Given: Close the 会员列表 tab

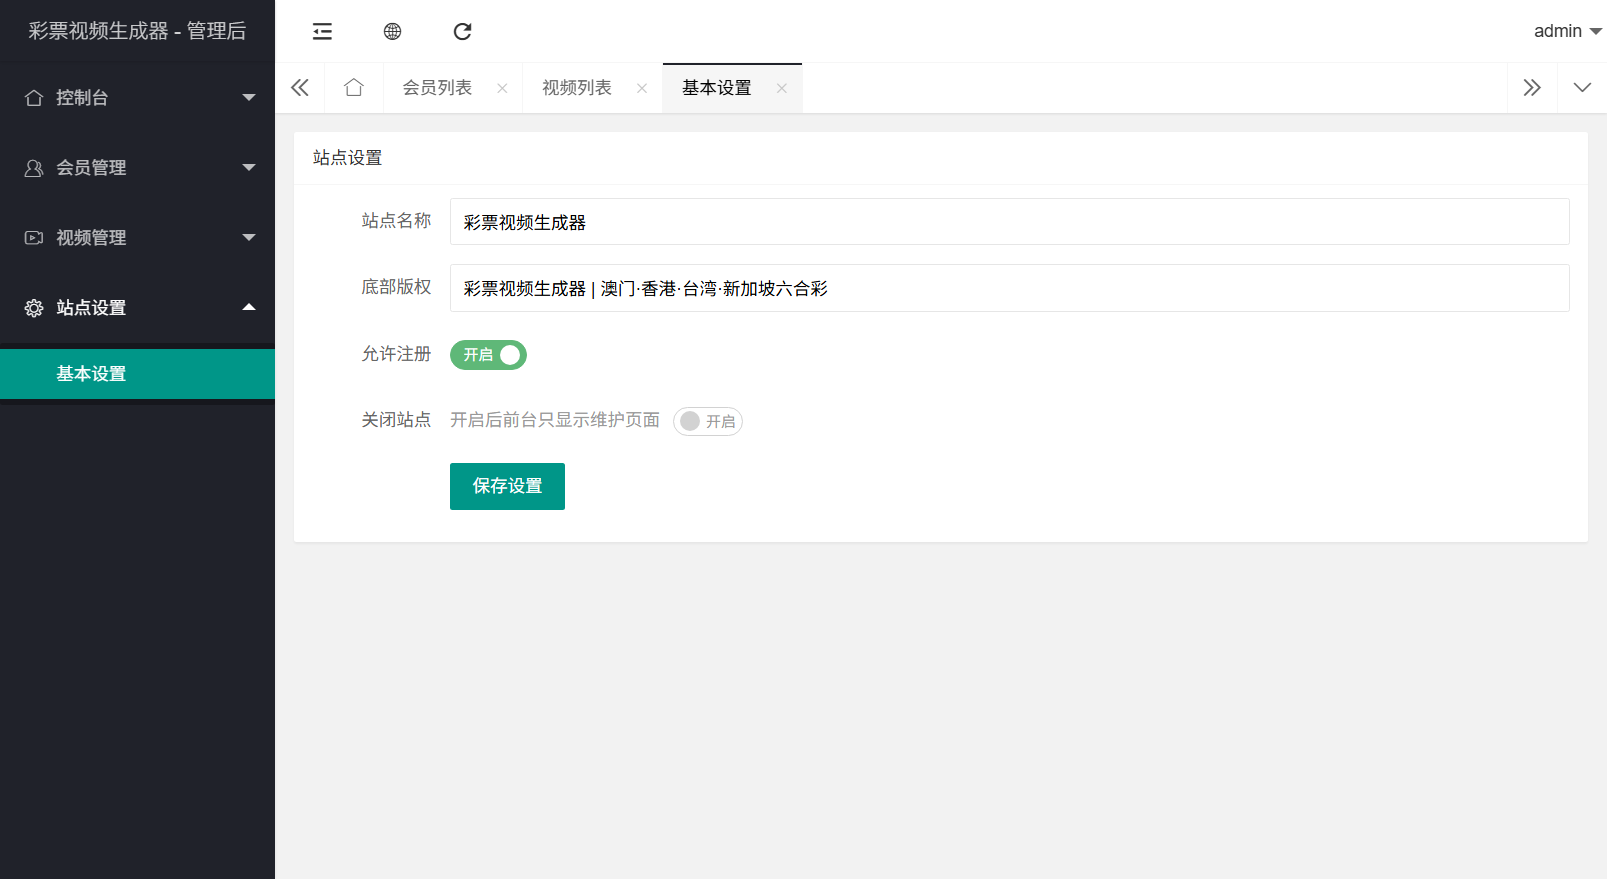Looking at the screenshot, I should click(502, 88).
